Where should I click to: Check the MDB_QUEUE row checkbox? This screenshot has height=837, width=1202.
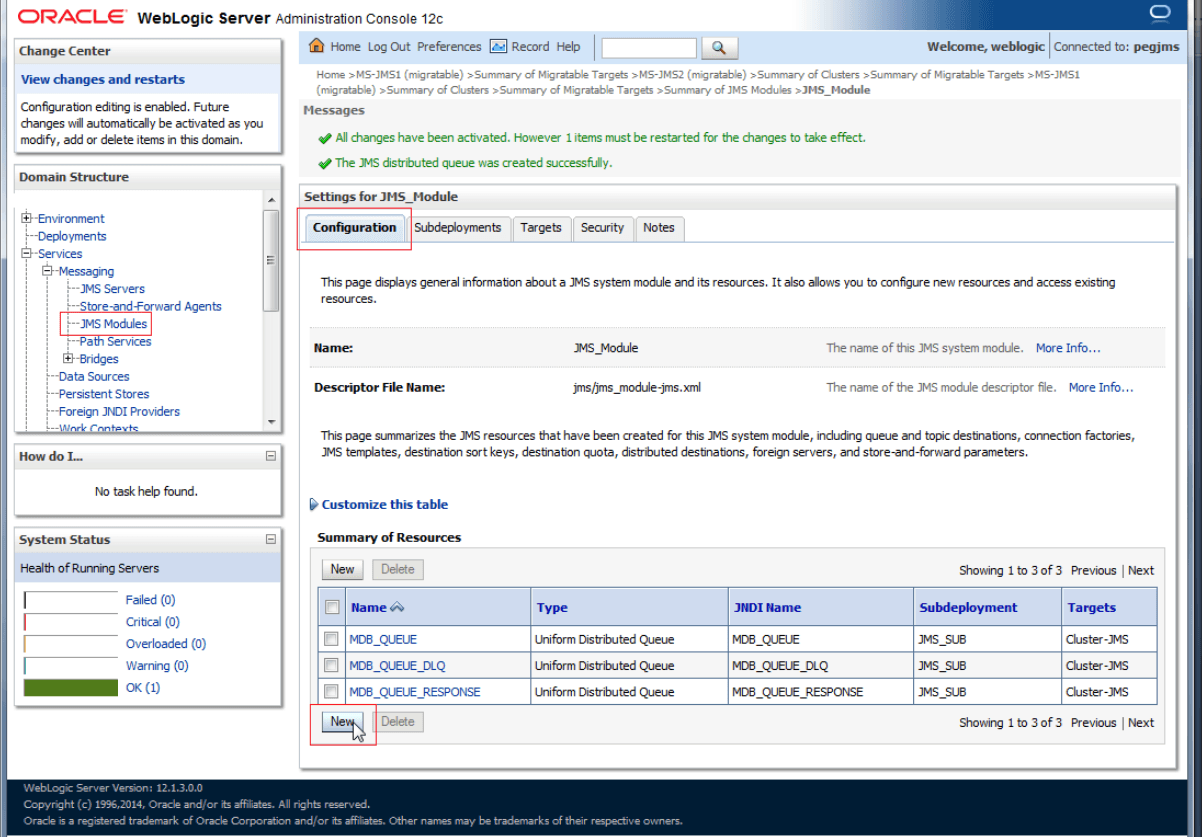coord(333,639)
